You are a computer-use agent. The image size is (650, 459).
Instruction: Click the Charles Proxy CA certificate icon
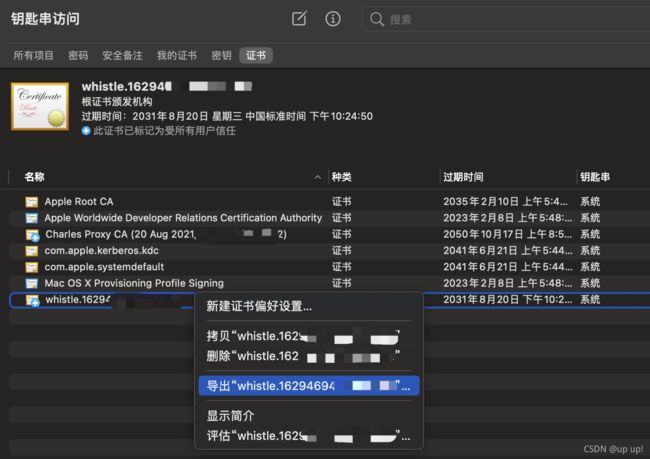(x=32, y=235)
